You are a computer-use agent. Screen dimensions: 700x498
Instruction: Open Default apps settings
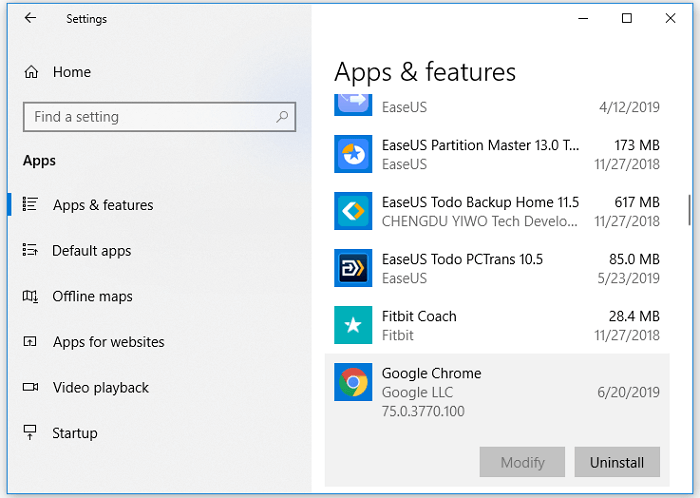91,251
